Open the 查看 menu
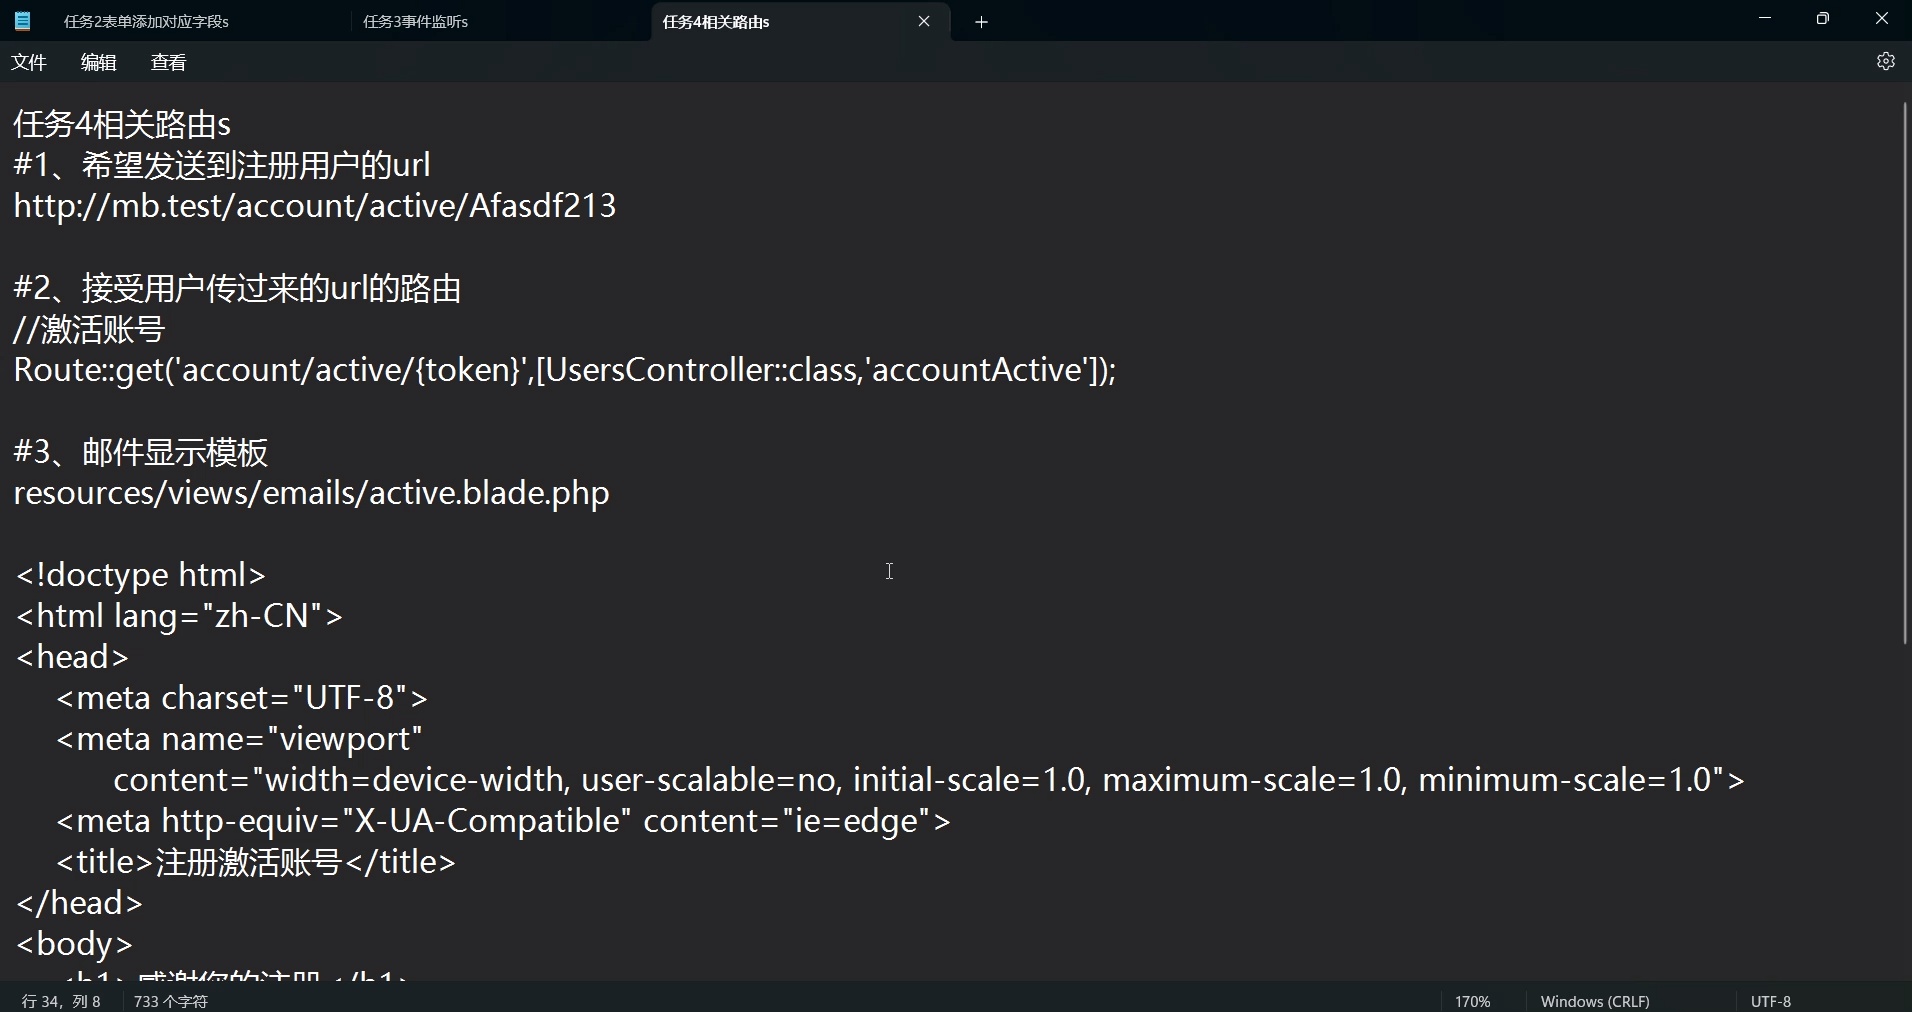Viewport: 1912px width, 1012px height. point(168,62)
